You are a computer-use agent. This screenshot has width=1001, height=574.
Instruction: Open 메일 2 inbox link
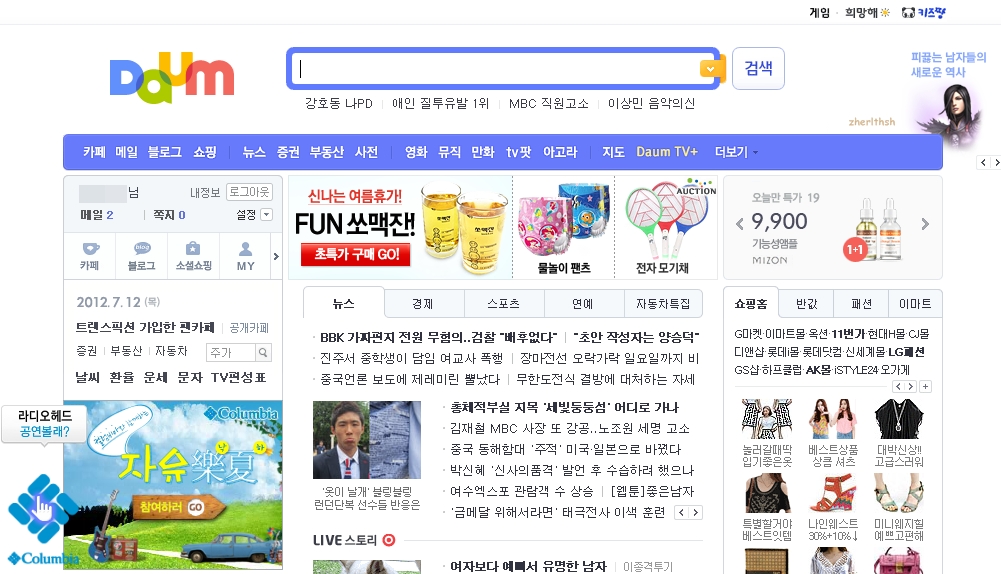click(96, 215)
